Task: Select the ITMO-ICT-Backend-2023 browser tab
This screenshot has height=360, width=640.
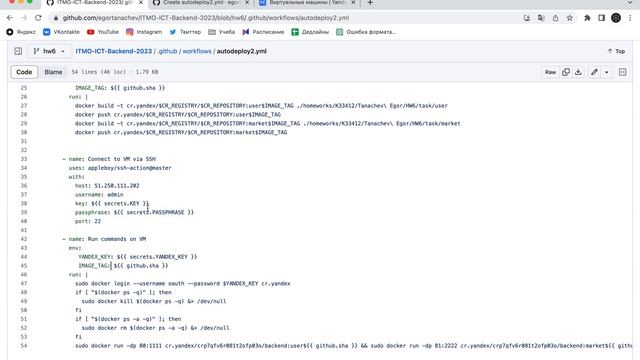Action: 94,3
